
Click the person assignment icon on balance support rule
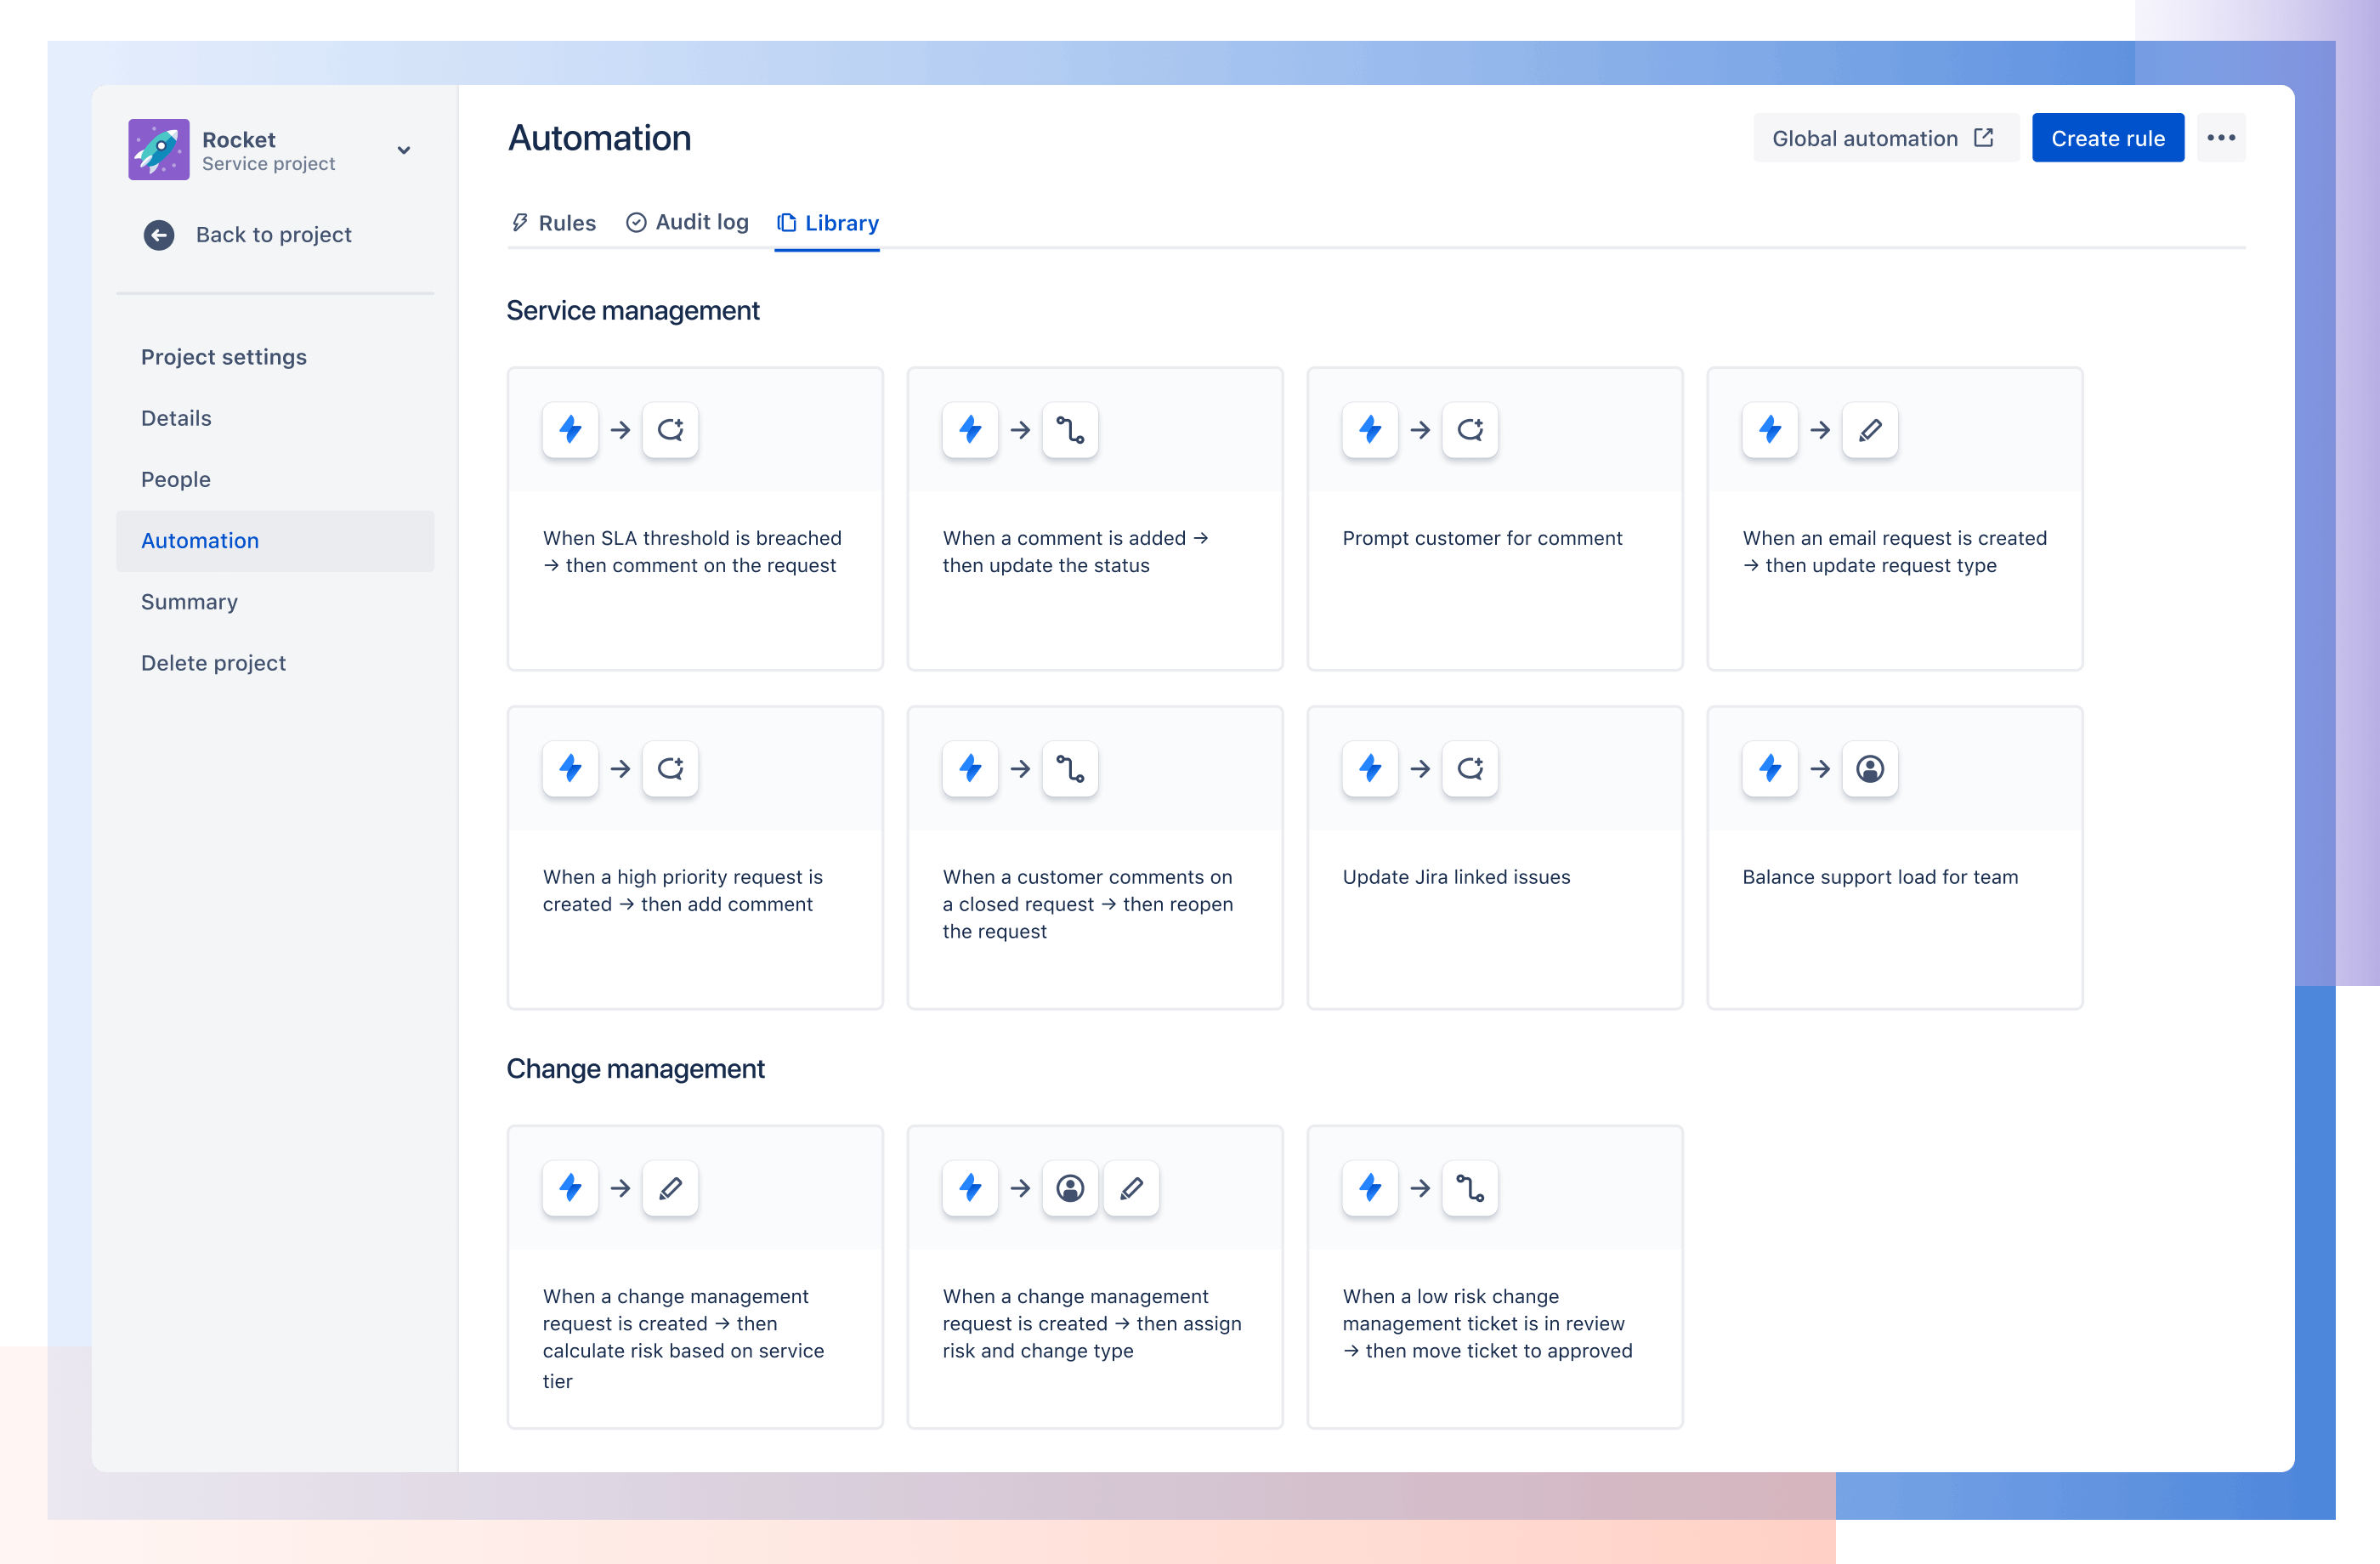[x=1869, y=768]
